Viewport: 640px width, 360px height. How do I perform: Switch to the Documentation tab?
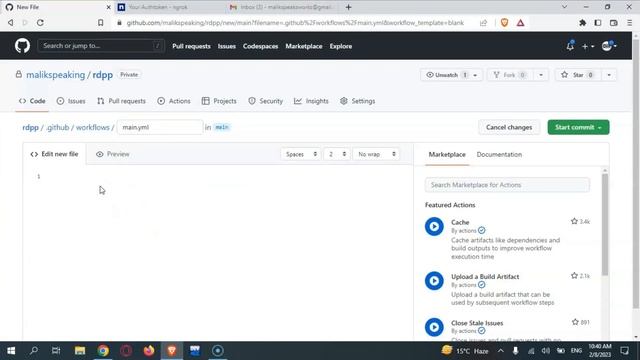[499, 154]
